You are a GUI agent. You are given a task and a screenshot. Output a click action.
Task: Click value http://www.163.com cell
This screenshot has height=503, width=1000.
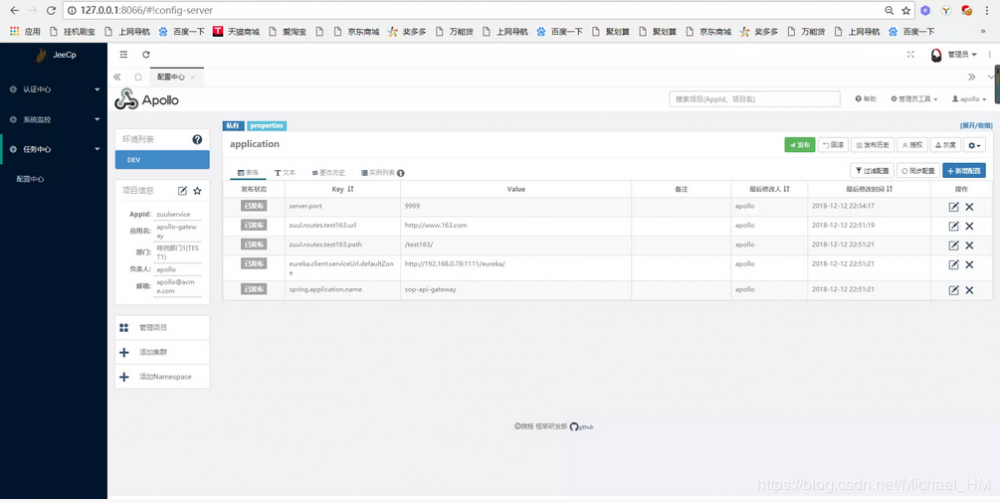tap(516, 226)
